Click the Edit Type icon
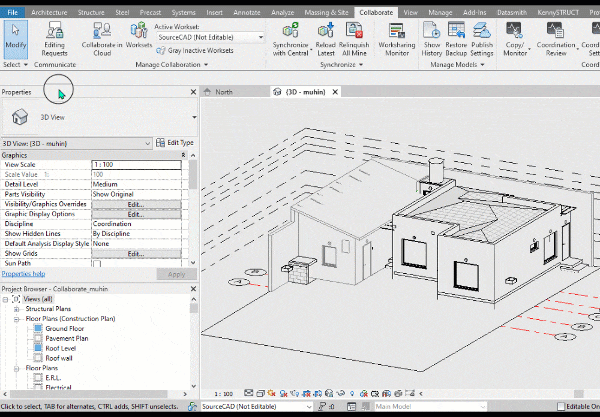 (x=160, y=143)
